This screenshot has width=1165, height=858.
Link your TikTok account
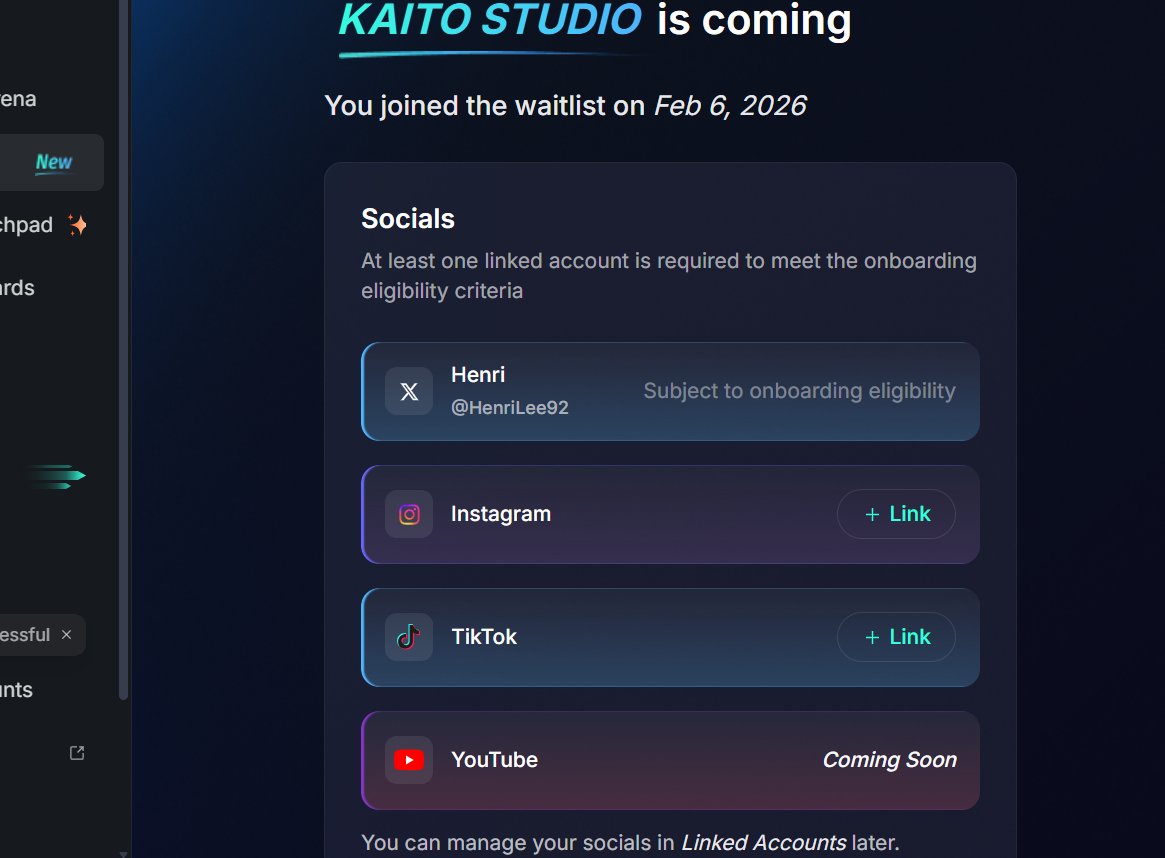[x=896, y=637]
